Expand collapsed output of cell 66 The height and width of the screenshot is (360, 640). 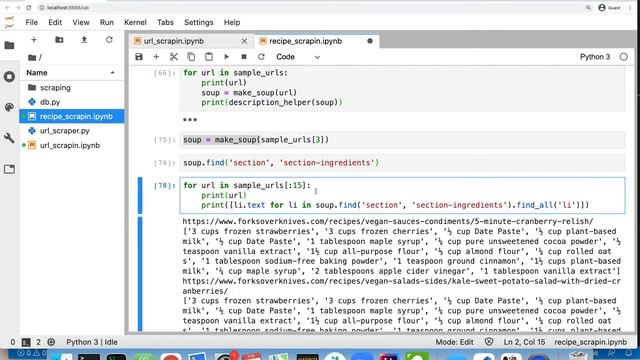pyautogui.click(x=190, y=120)
